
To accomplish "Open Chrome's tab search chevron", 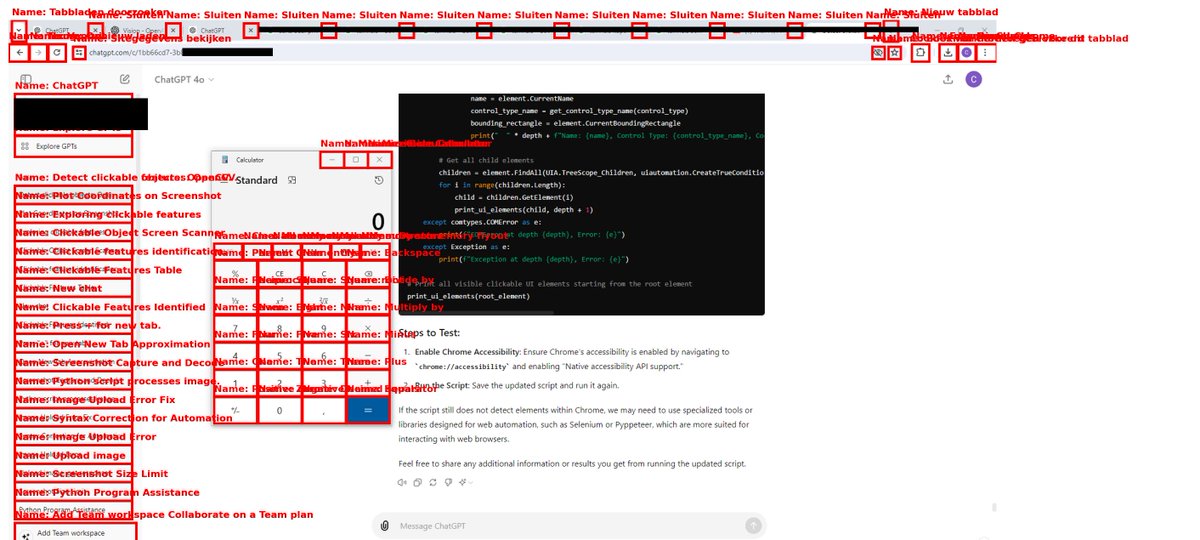I will point(19,31).
